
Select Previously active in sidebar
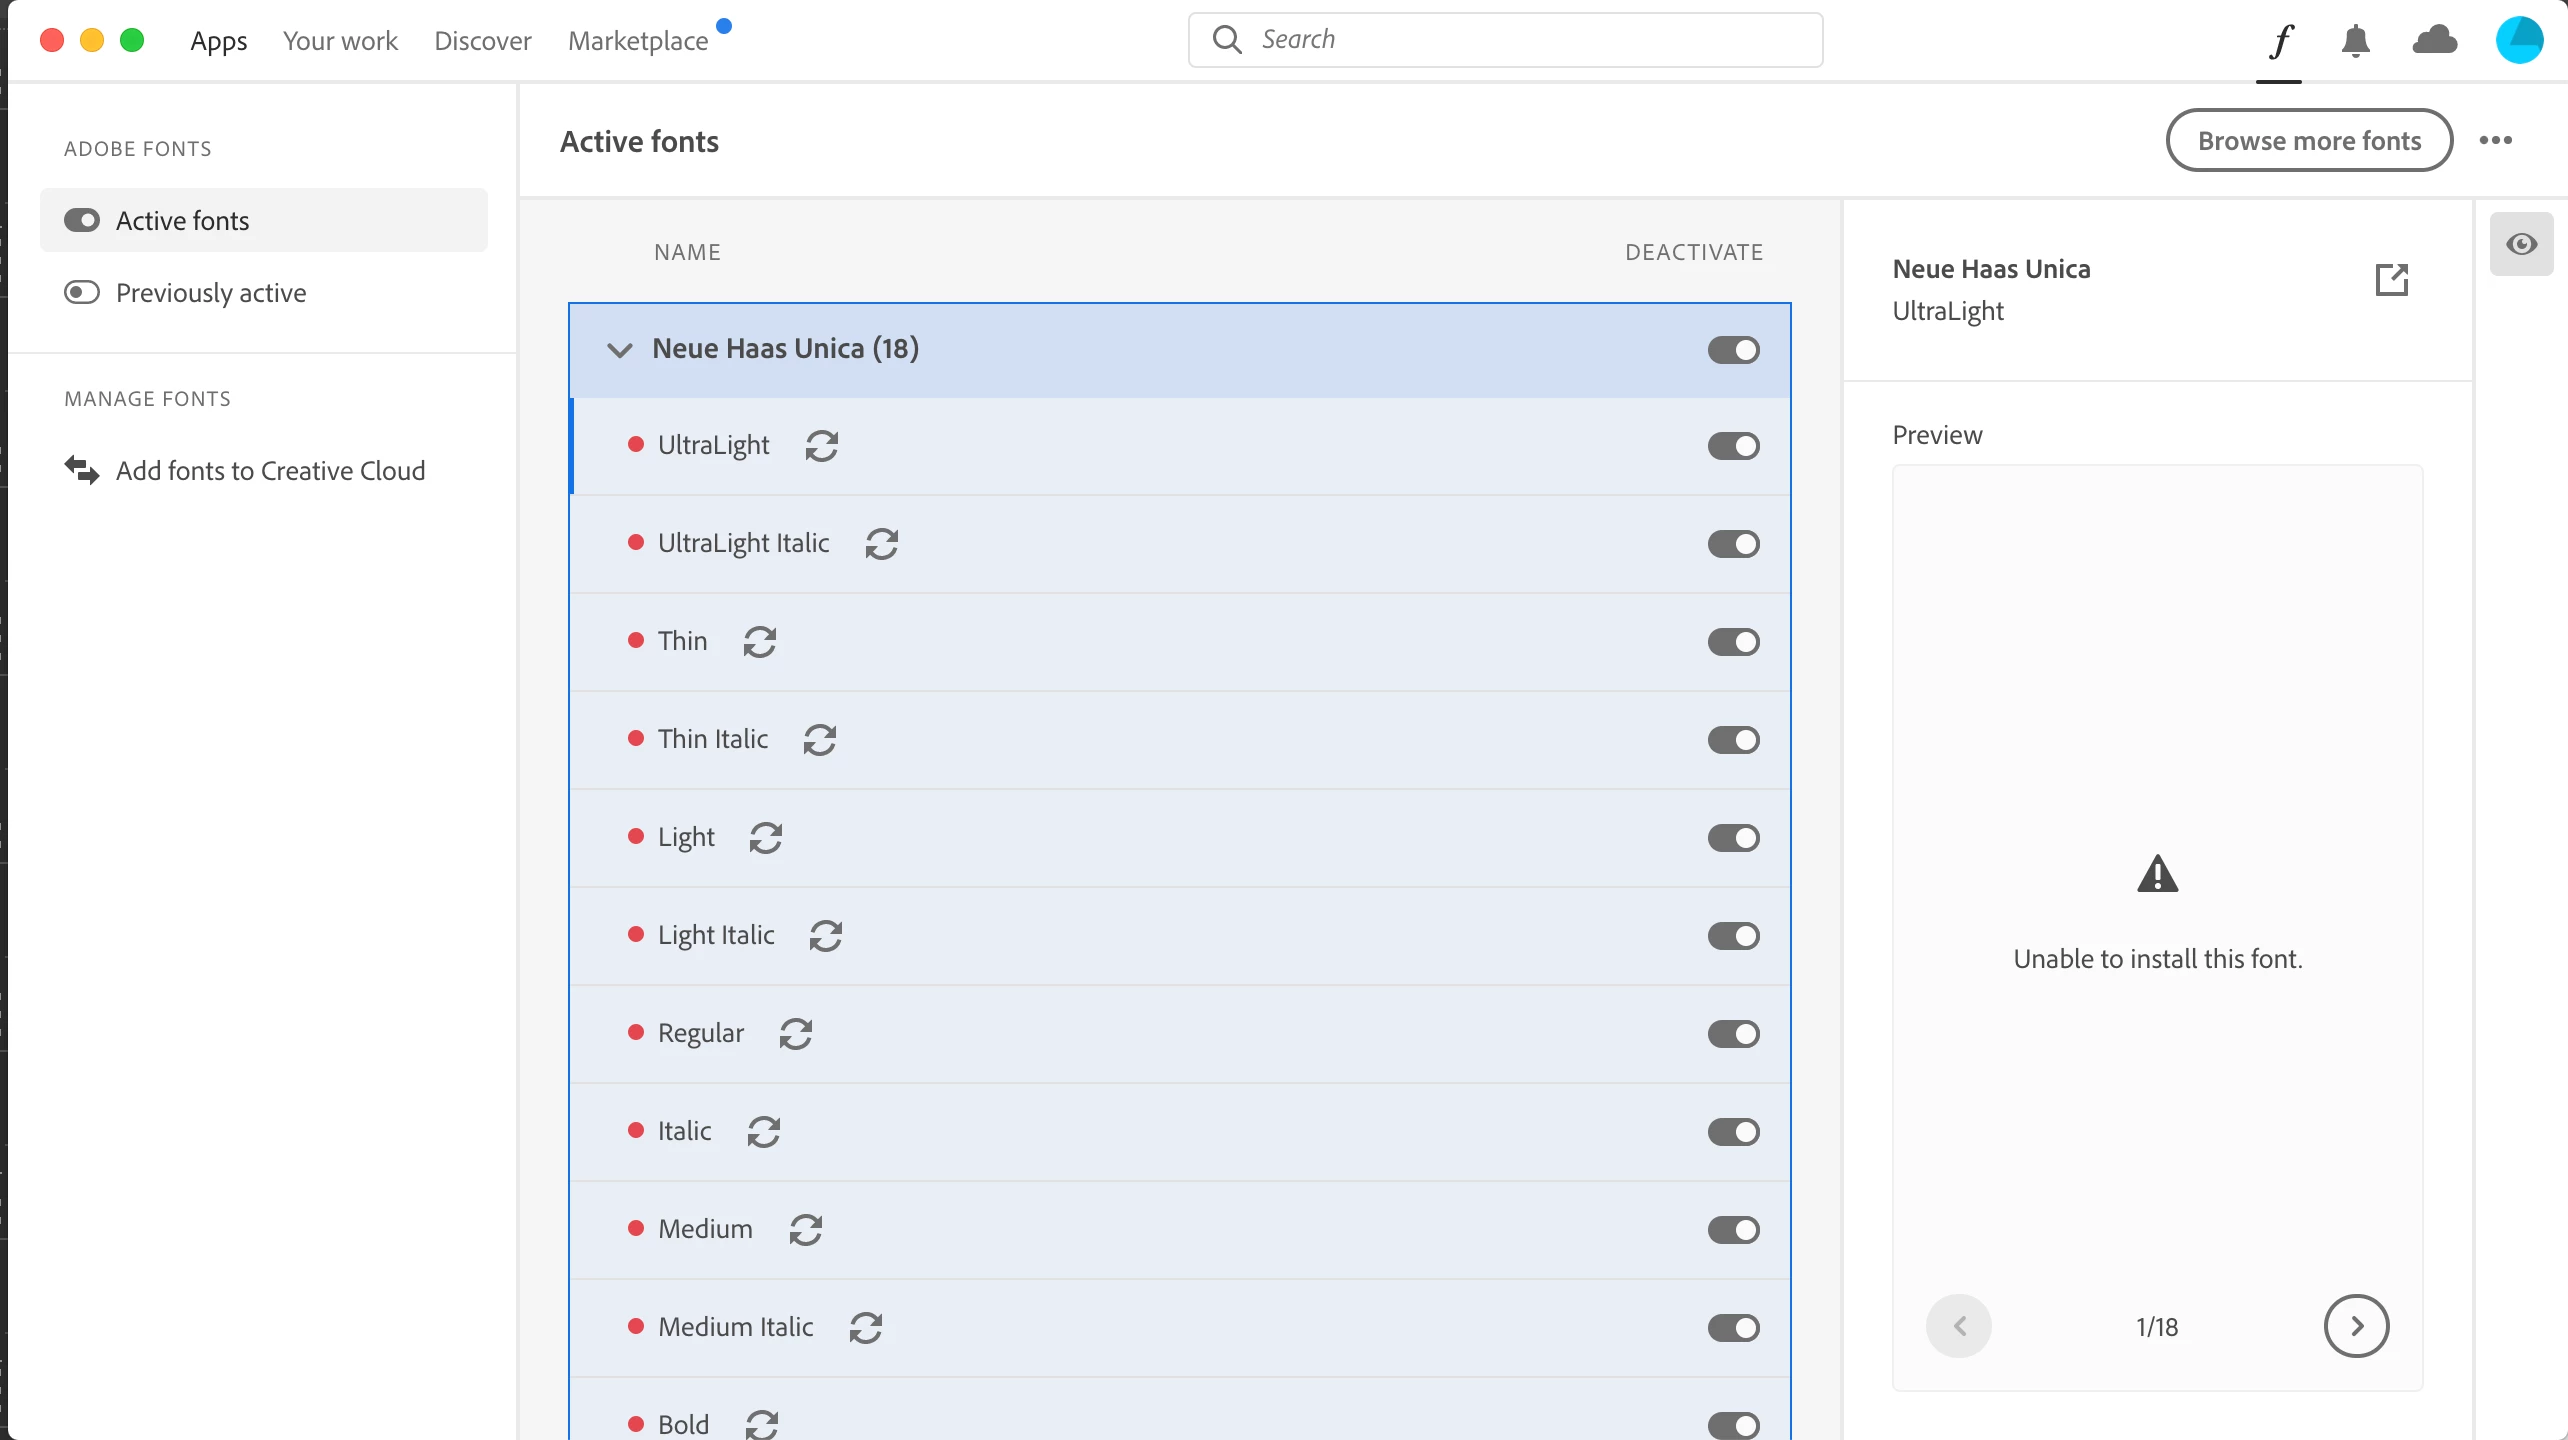point(210,293)
